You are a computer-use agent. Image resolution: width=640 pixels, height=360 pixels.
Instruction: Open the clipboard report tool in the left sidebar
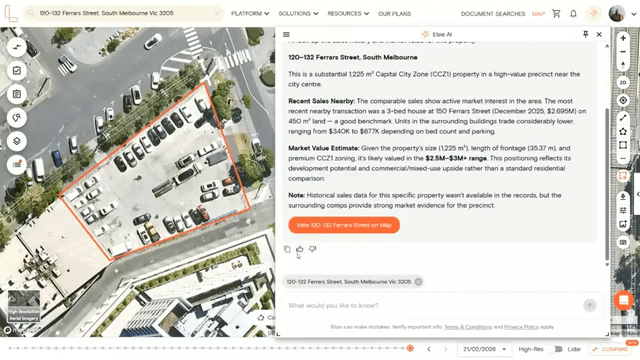click(17, 94)
